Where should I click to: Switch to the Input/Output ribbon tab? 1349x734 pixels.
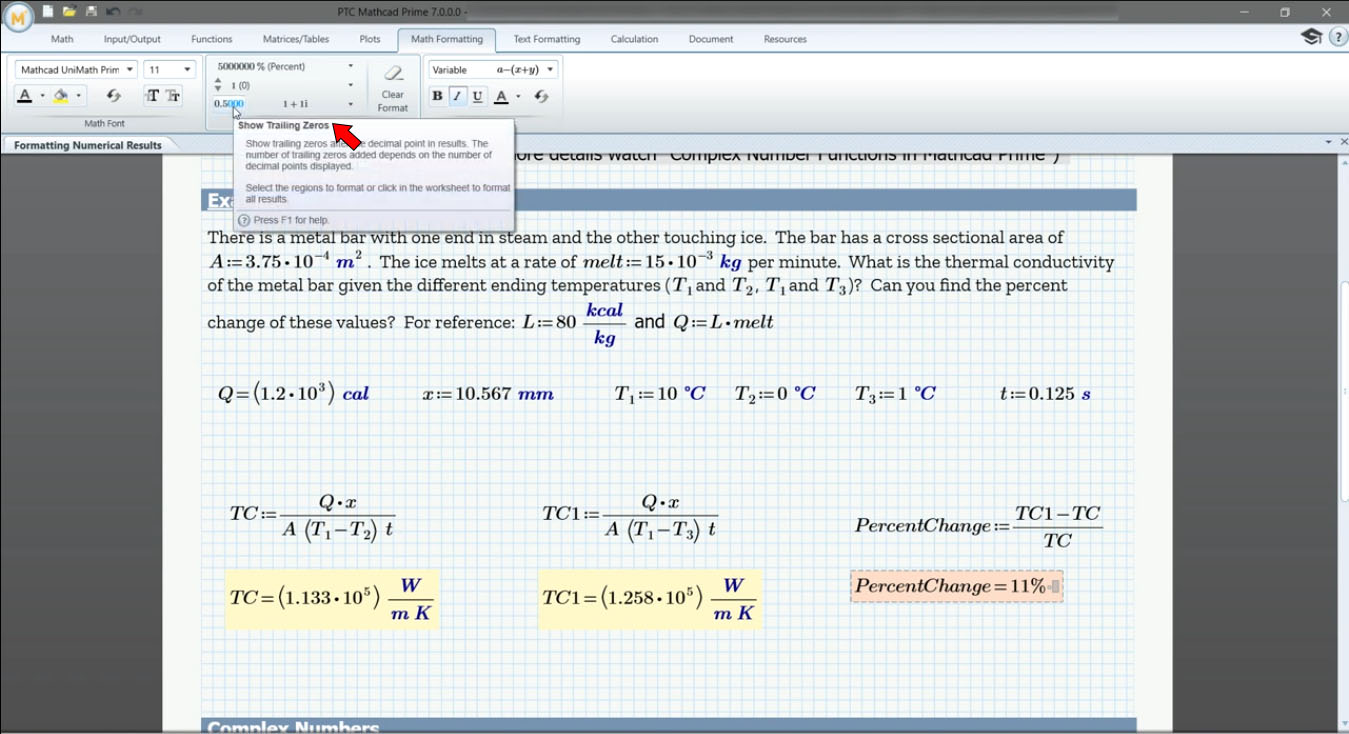(x=132, y=39)
